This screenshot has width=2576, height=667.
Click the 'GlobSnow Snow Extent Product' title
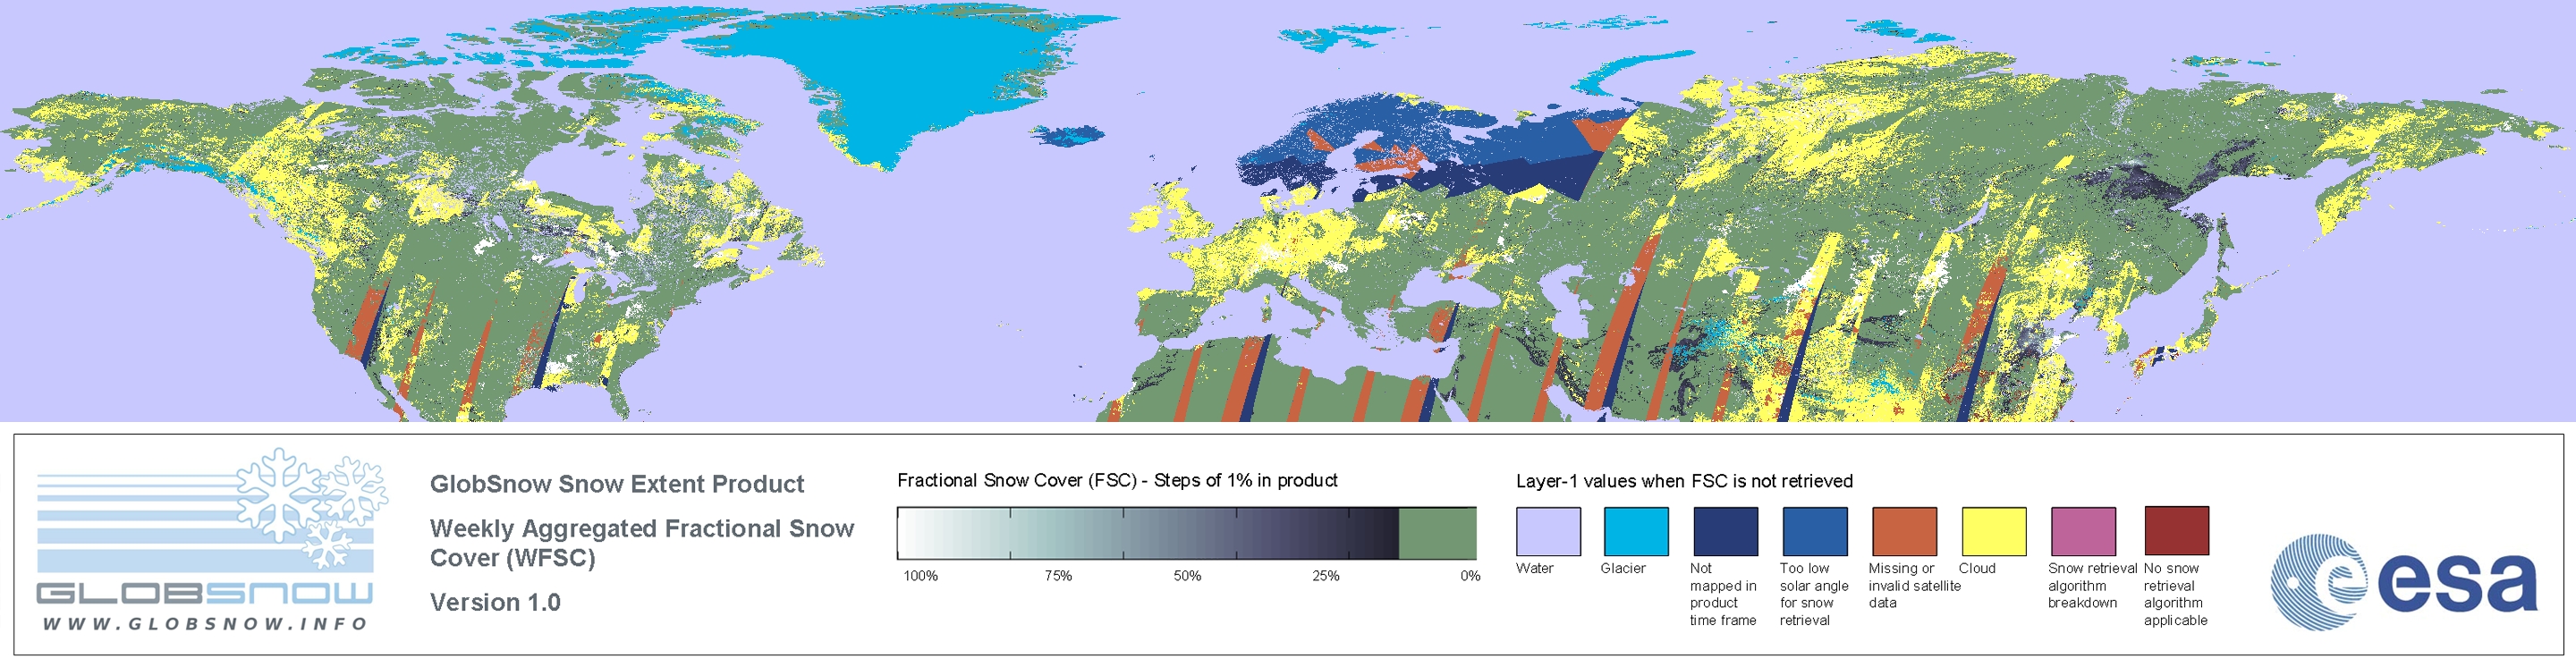pyautogui.click(x=617, y=484)
